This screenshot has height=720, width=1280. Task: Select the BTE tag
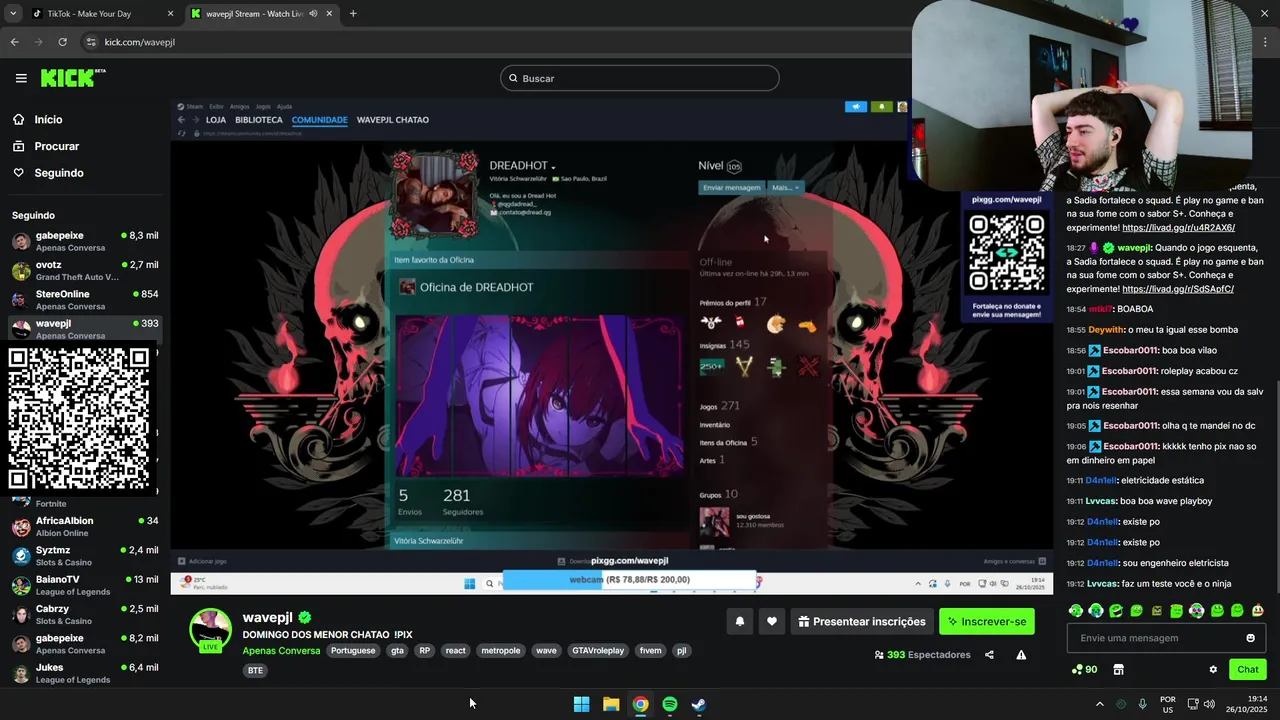click(255, 670)
